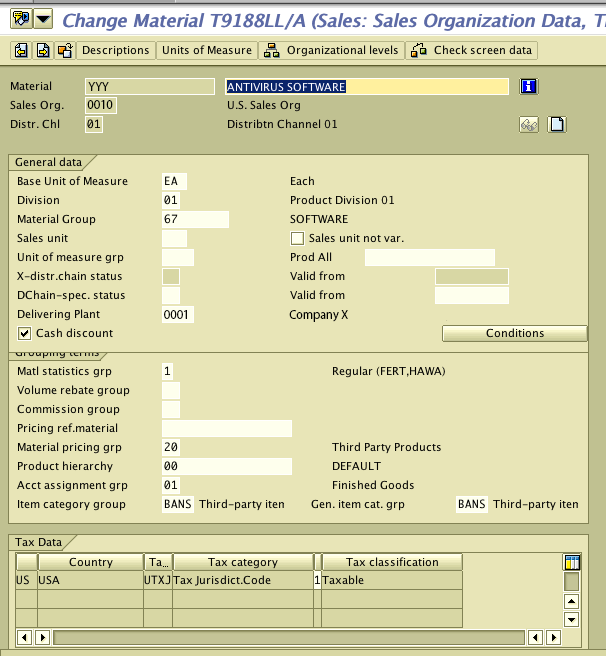Go to the next screen tab icon
Screen dimensions: 606x656
click(43, 51)
